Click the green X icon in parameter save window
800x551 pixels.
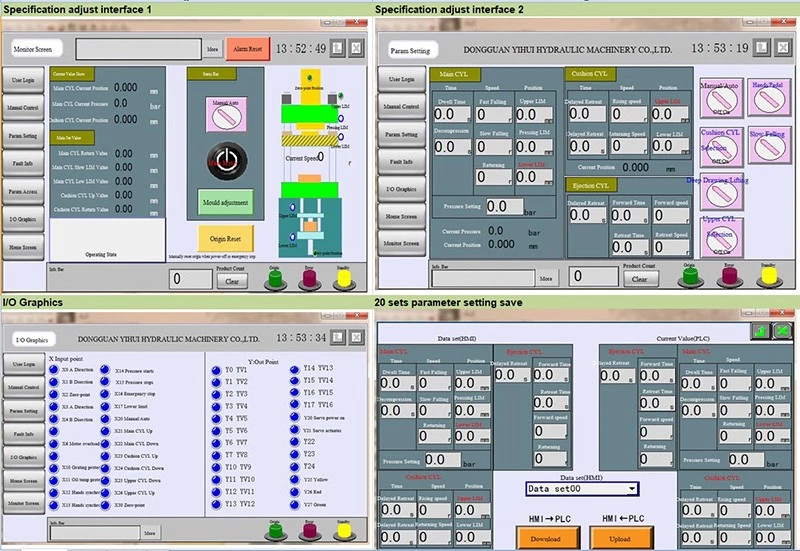(783, 331)
